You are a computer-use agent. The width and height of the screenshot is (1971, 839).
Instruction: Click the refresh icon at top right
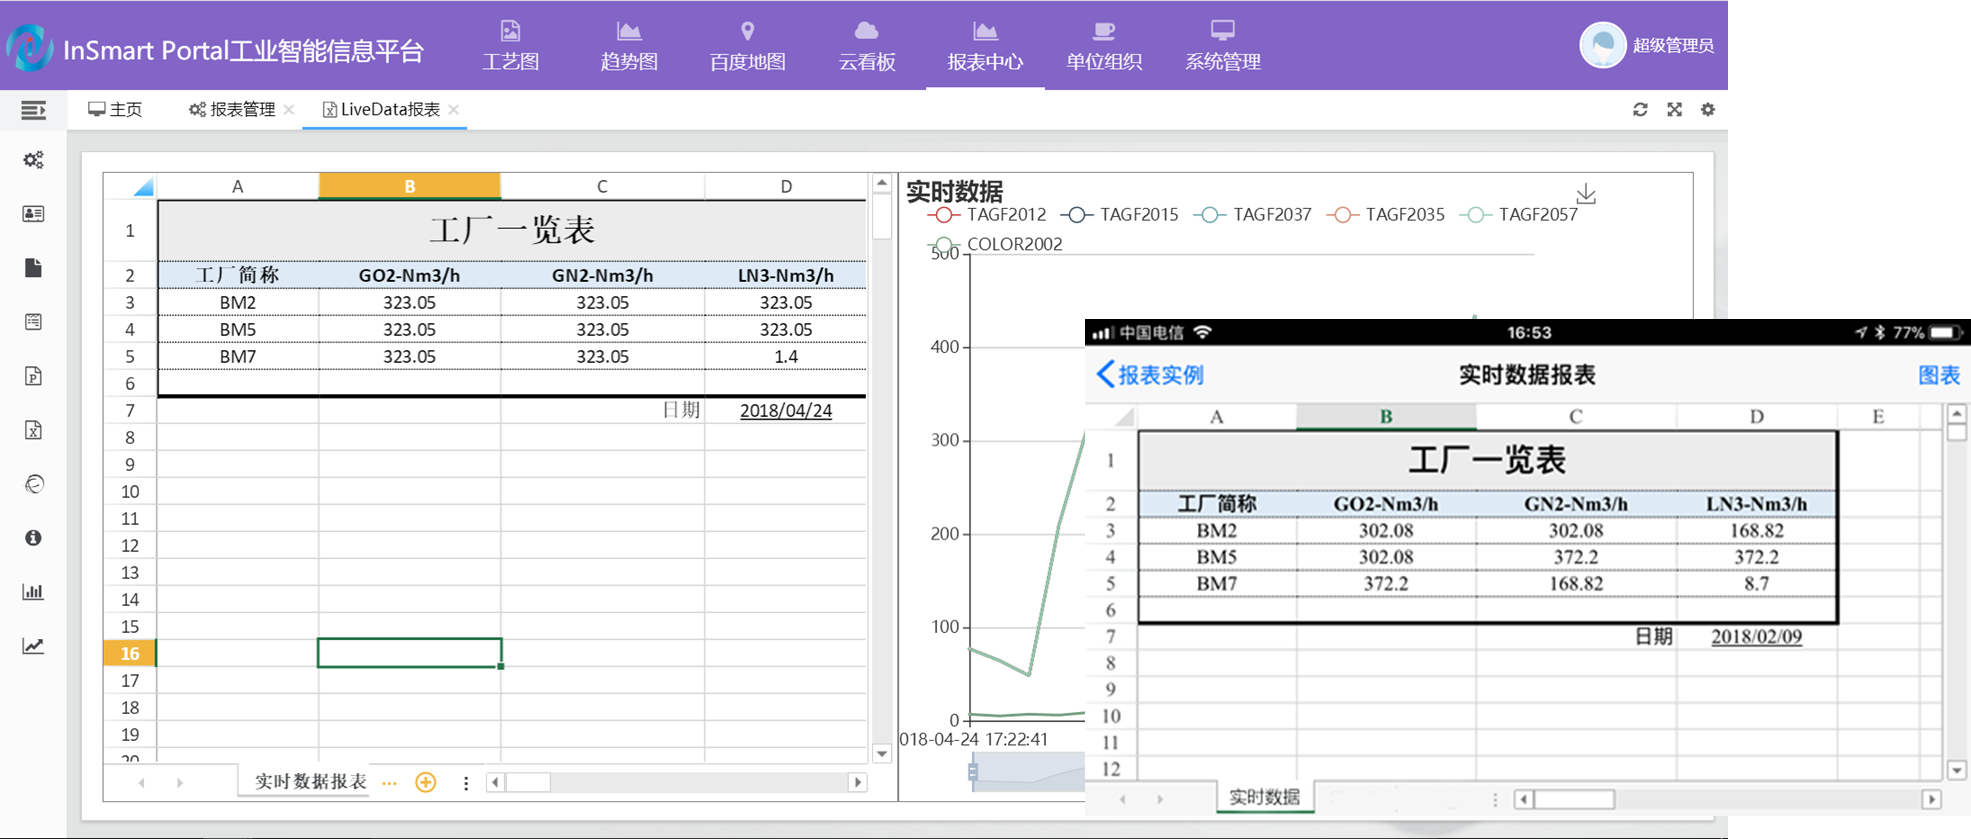click(1640, 110)
